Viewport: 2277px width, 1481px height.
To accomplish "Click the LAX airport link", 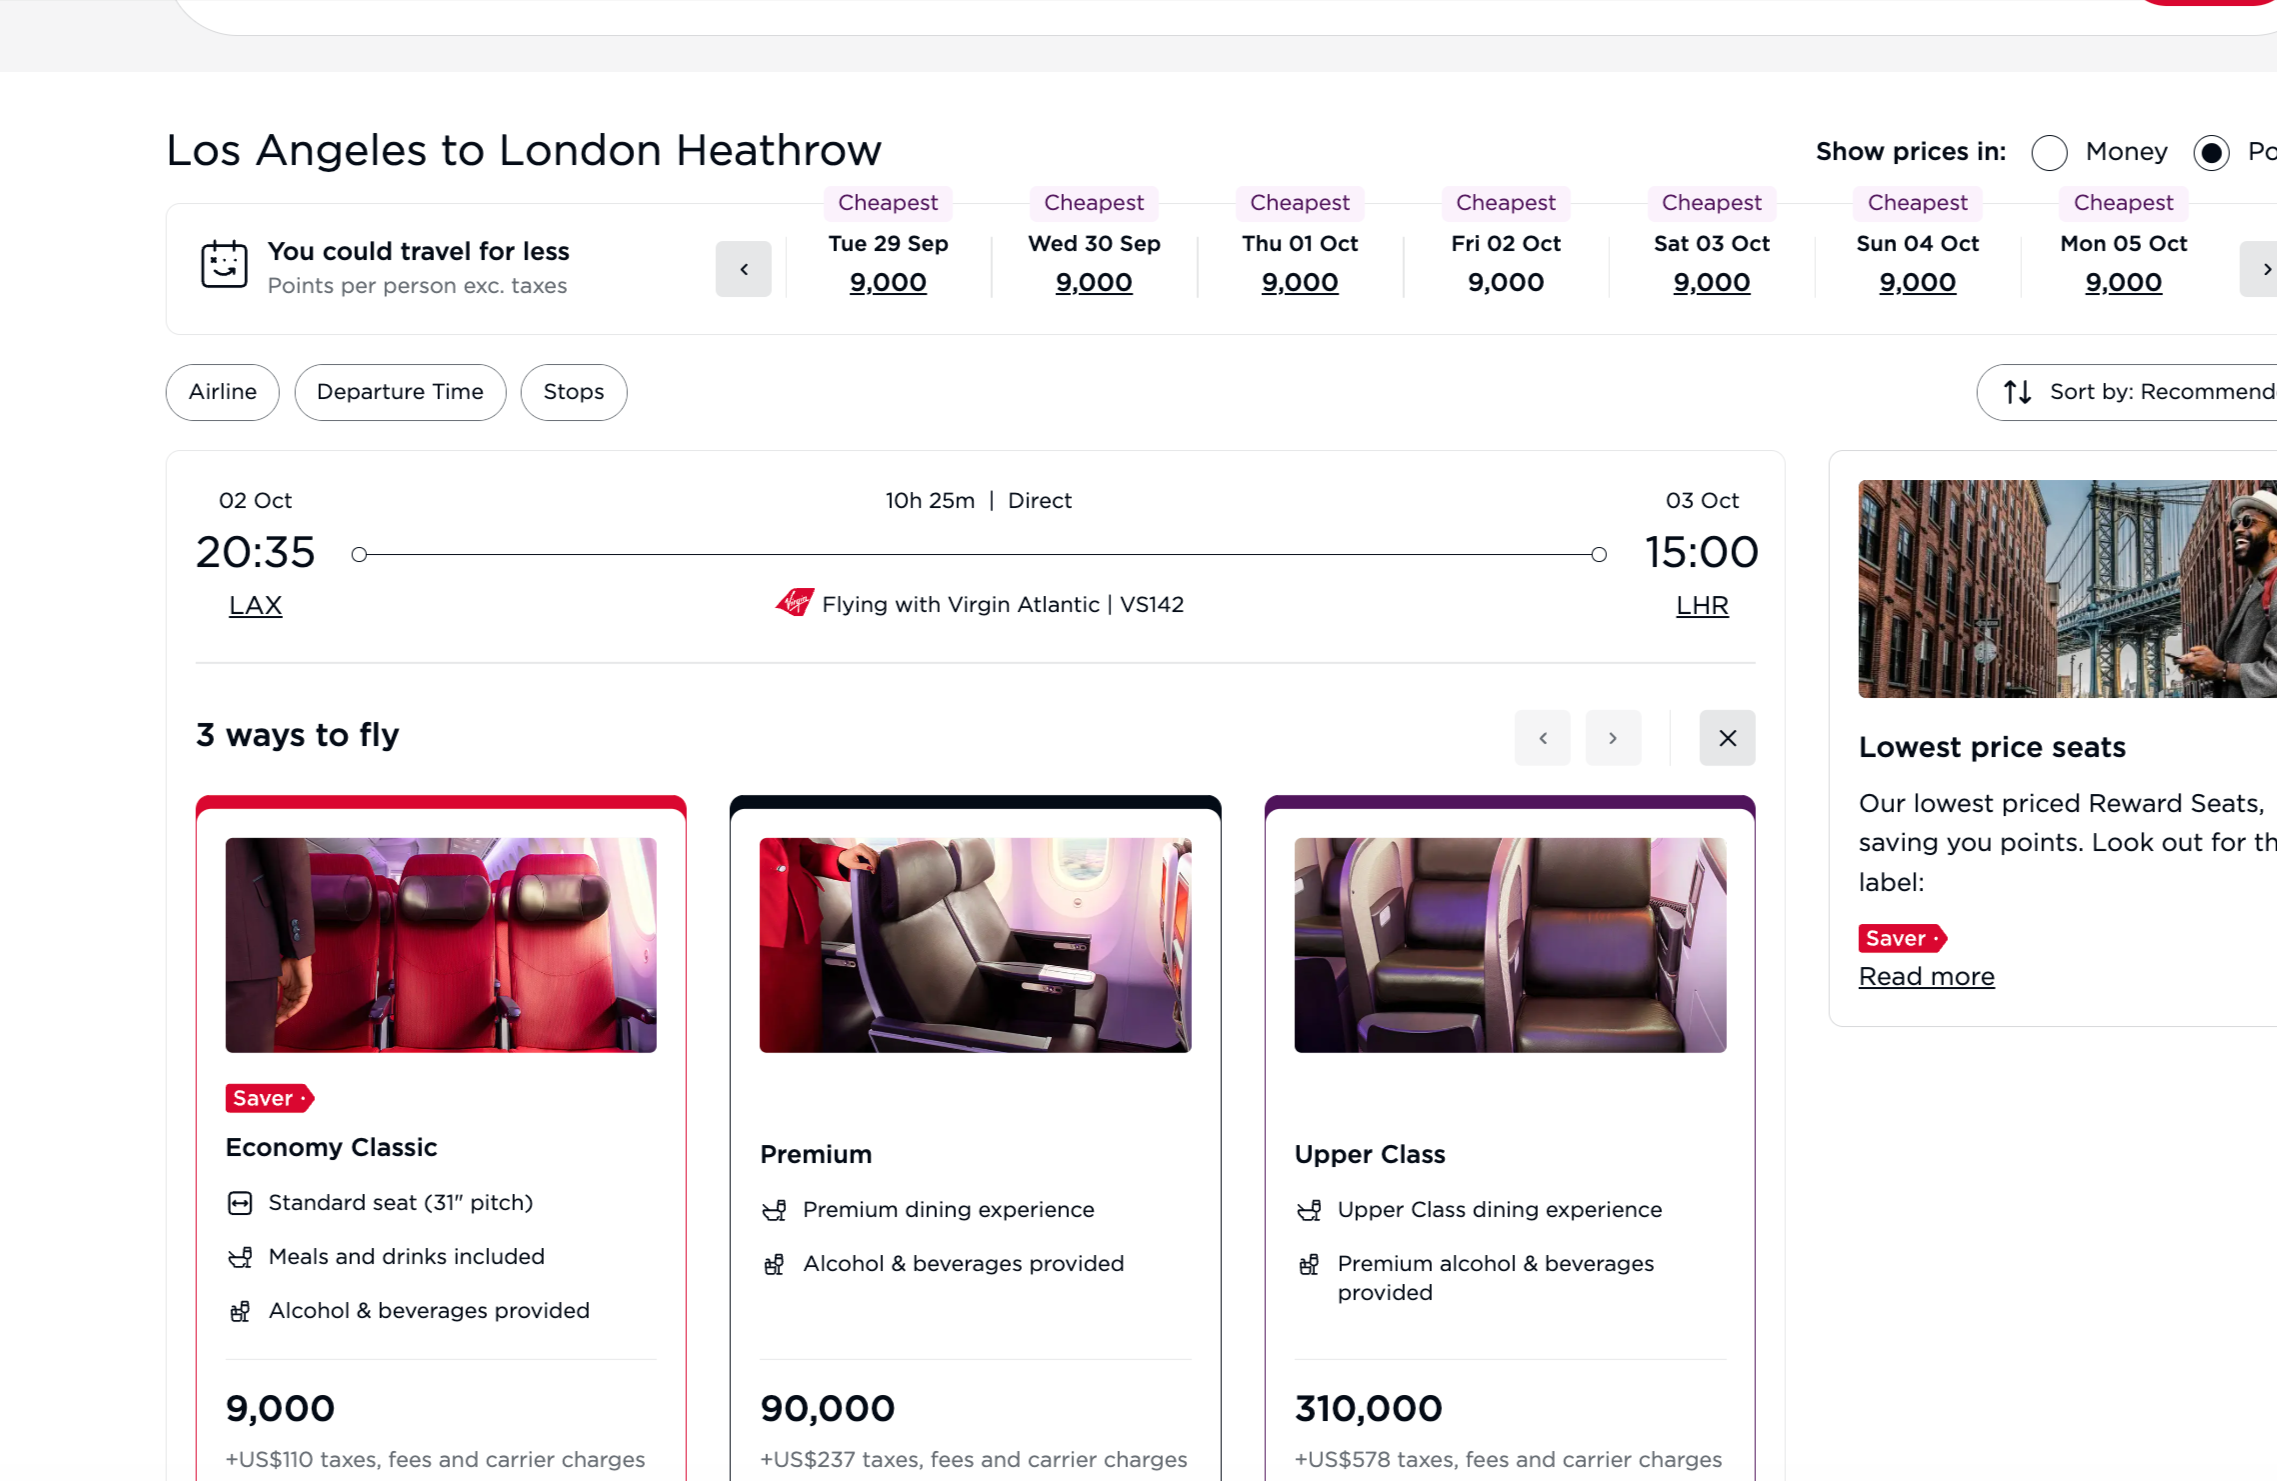I will point(255,605).
